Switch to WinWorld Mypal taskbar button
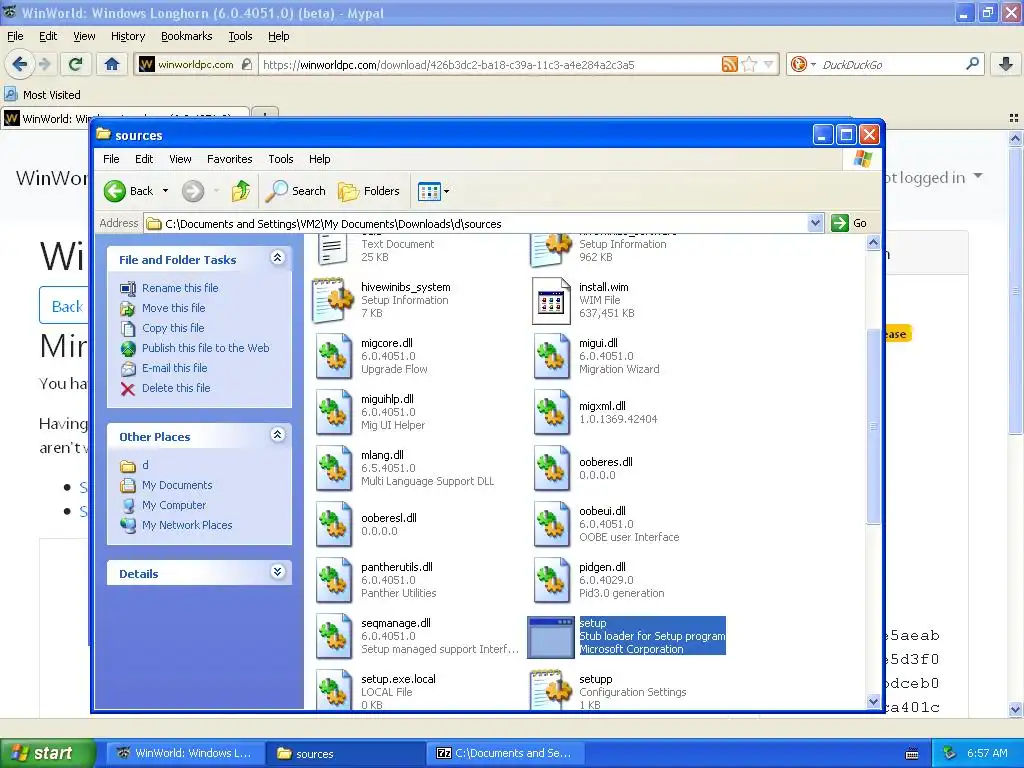The height and width of the screenshot is (768, 1024). (184, 753)
